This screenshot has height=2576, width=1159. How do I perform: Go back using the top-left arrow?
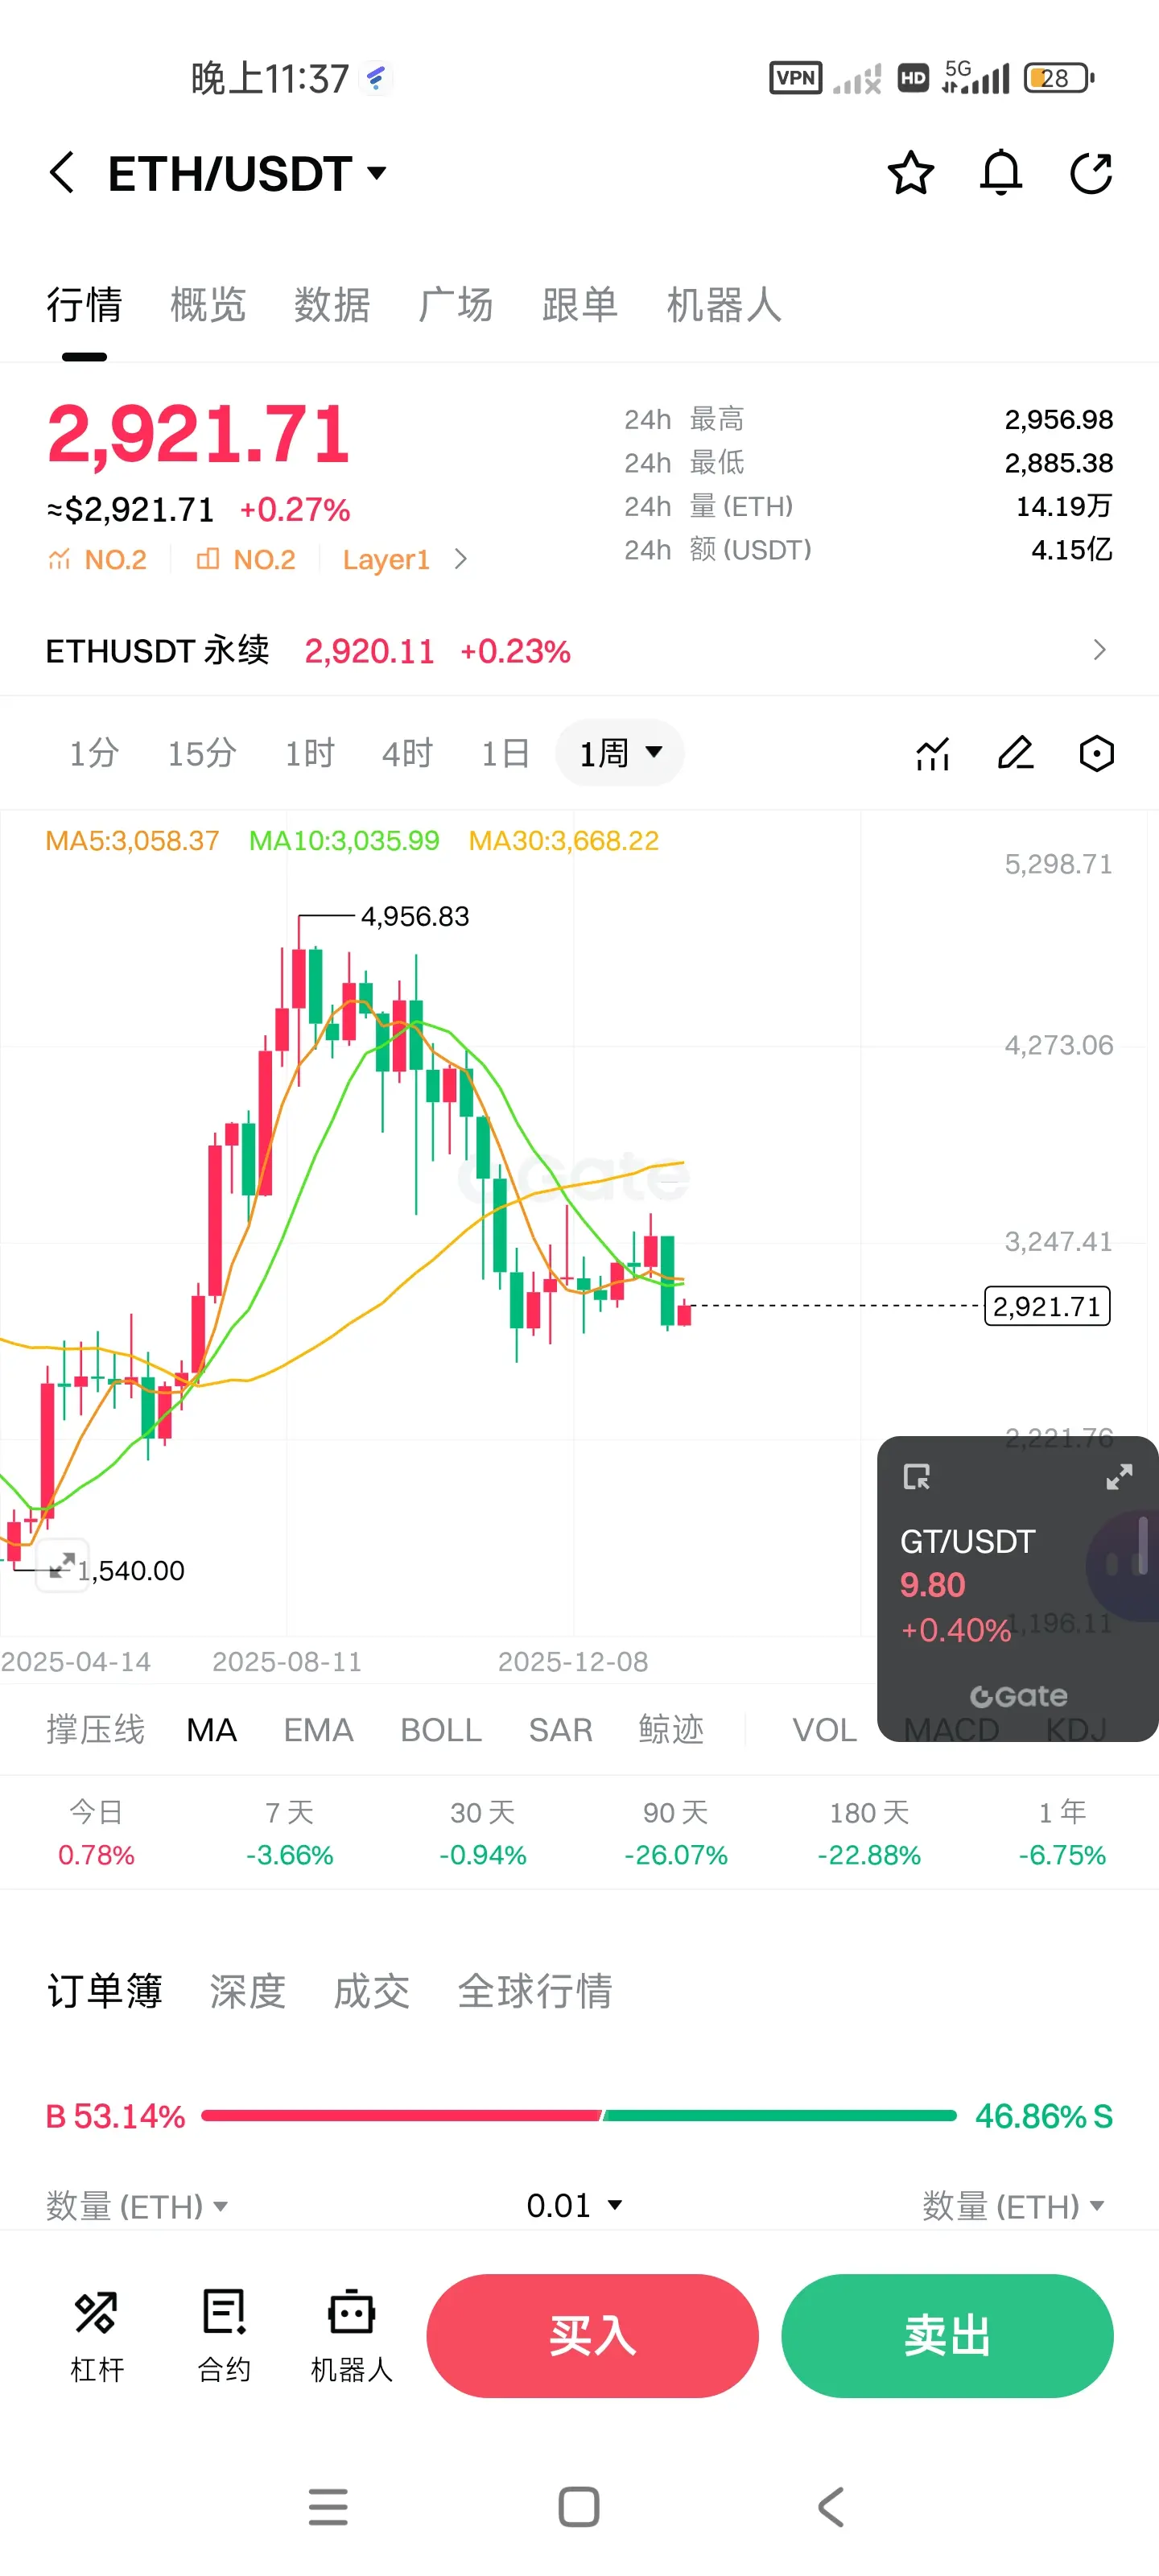(x=62, y=173)
